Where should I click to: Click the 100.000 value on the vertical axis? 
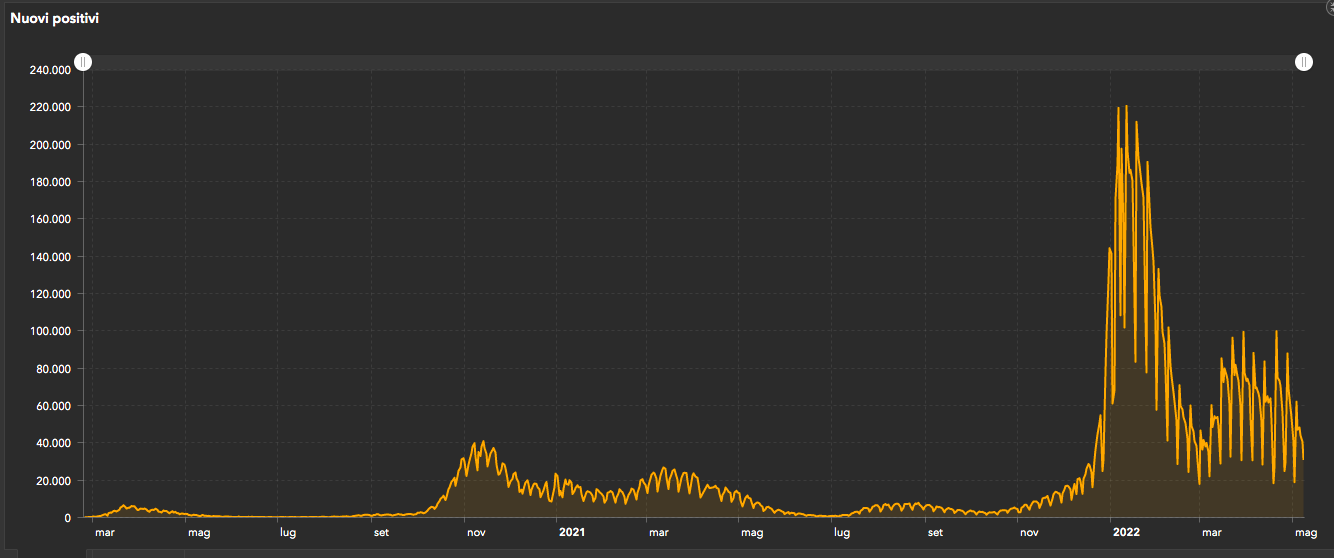50,331
